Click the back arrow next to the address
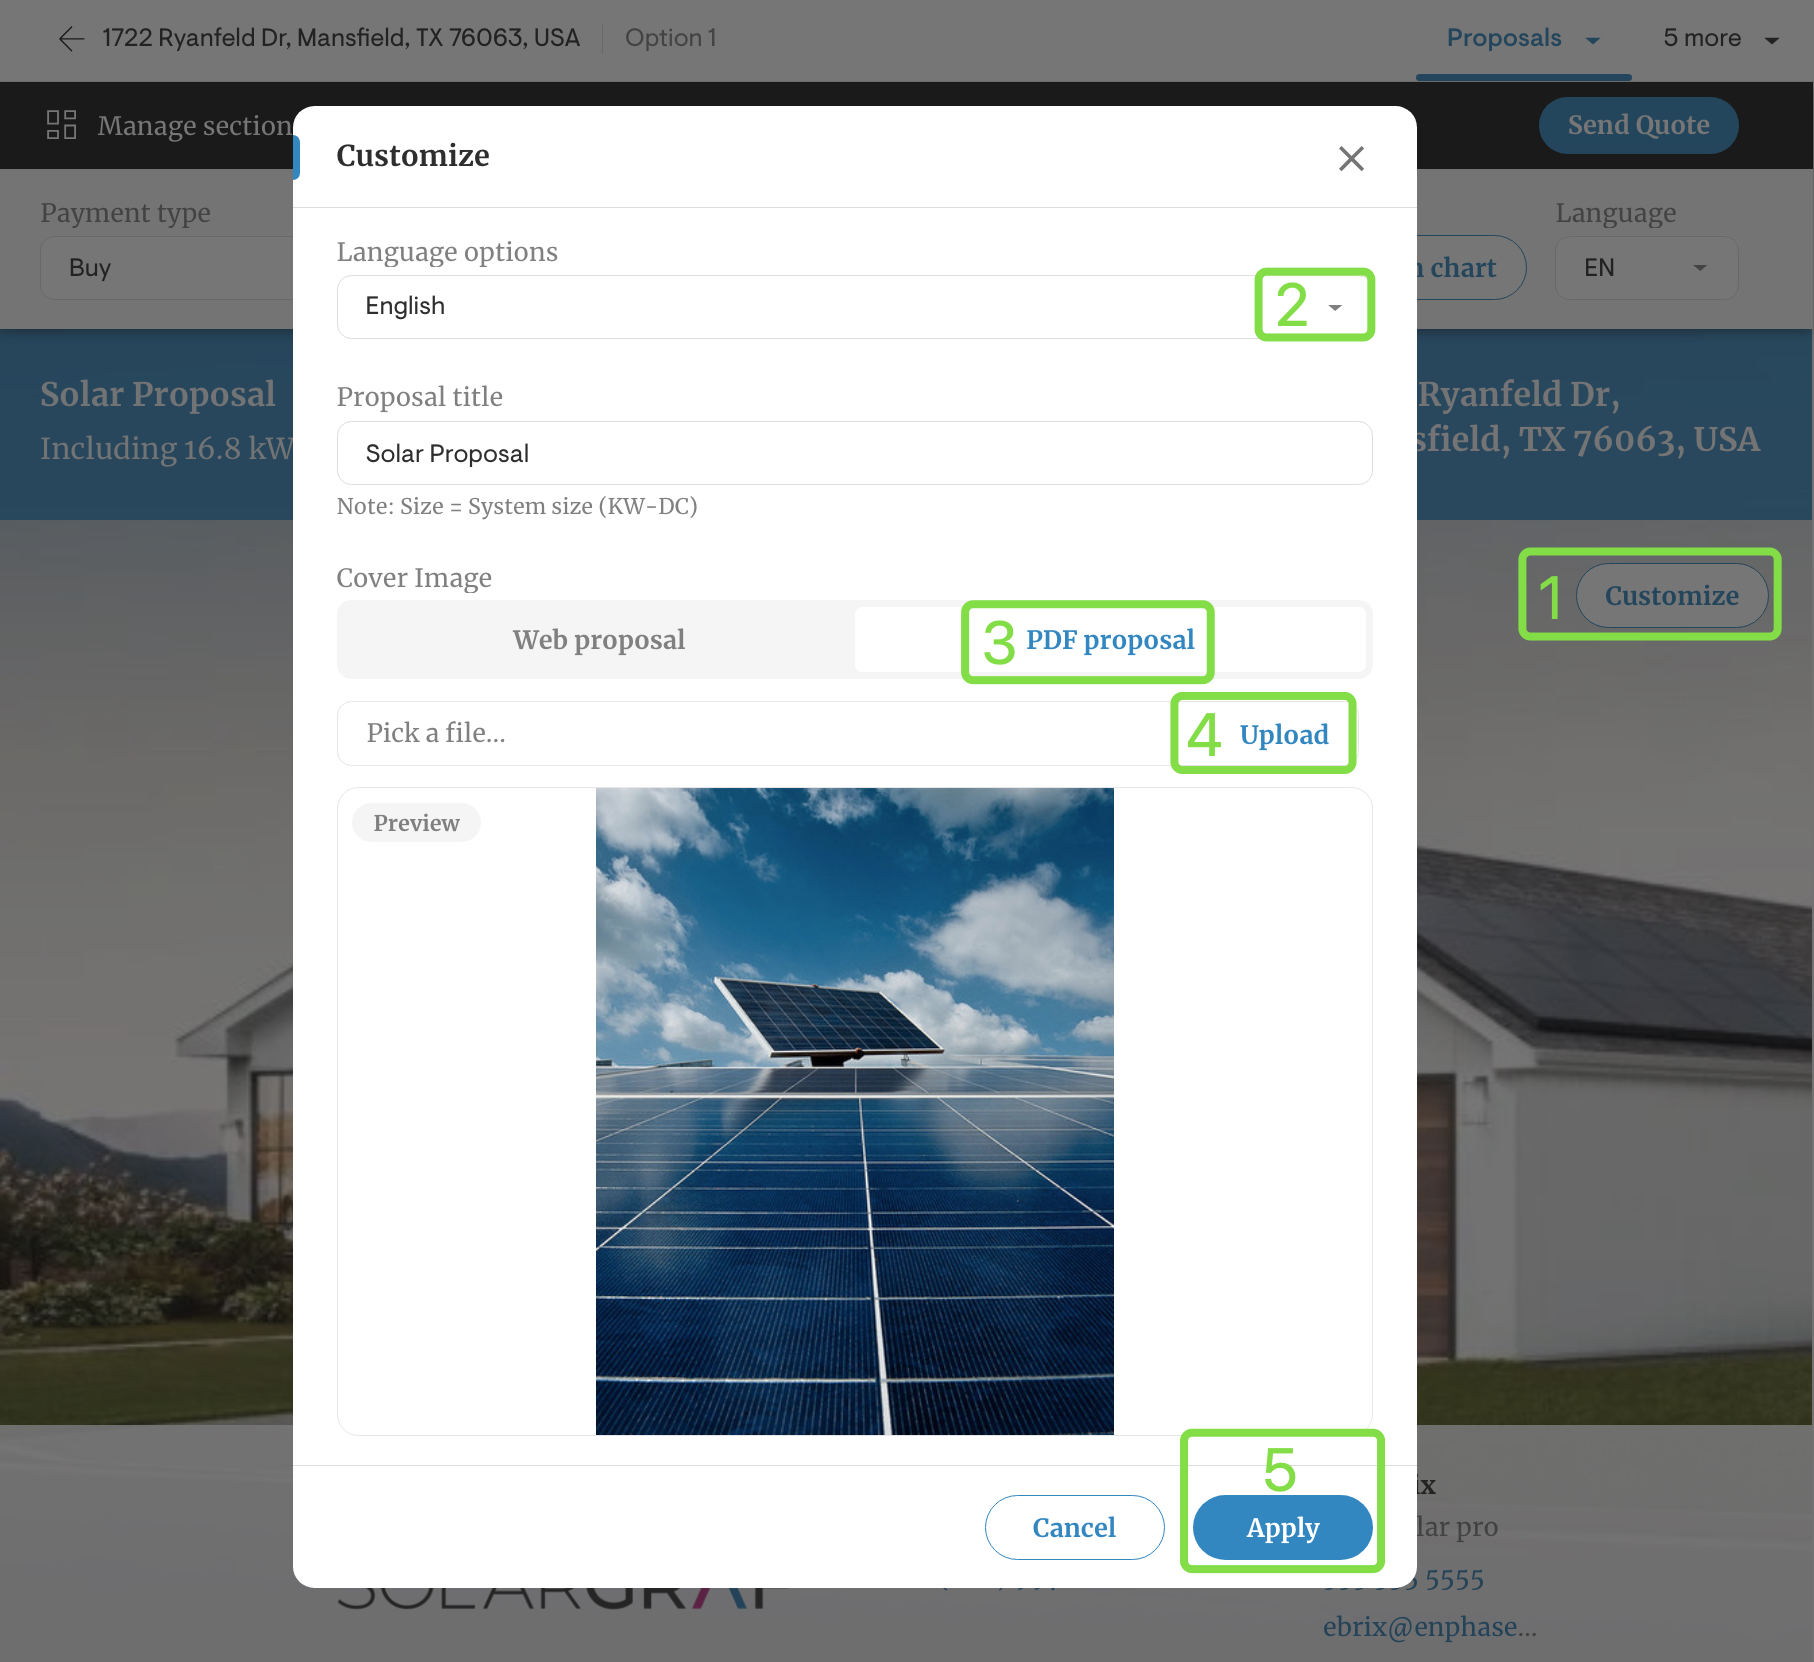This screenshot has height=1662, width=1814. (70, 38)
